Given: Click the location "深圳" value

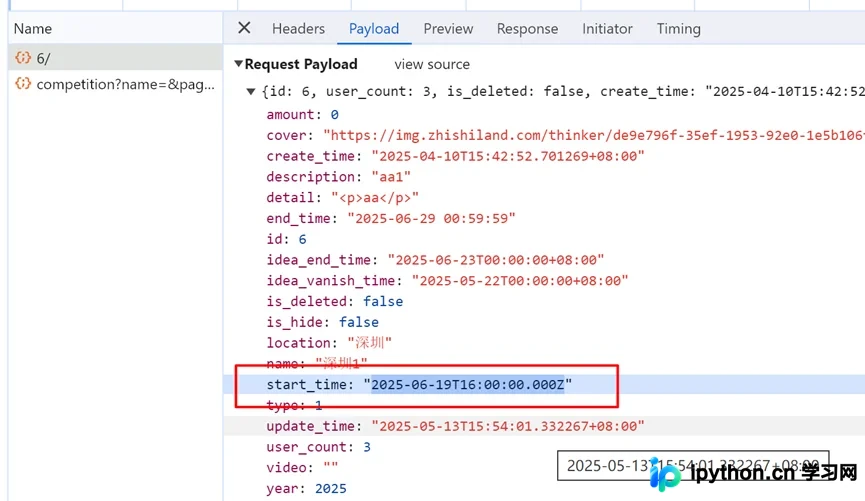Looking at the screenshot, I should [369, 343].
